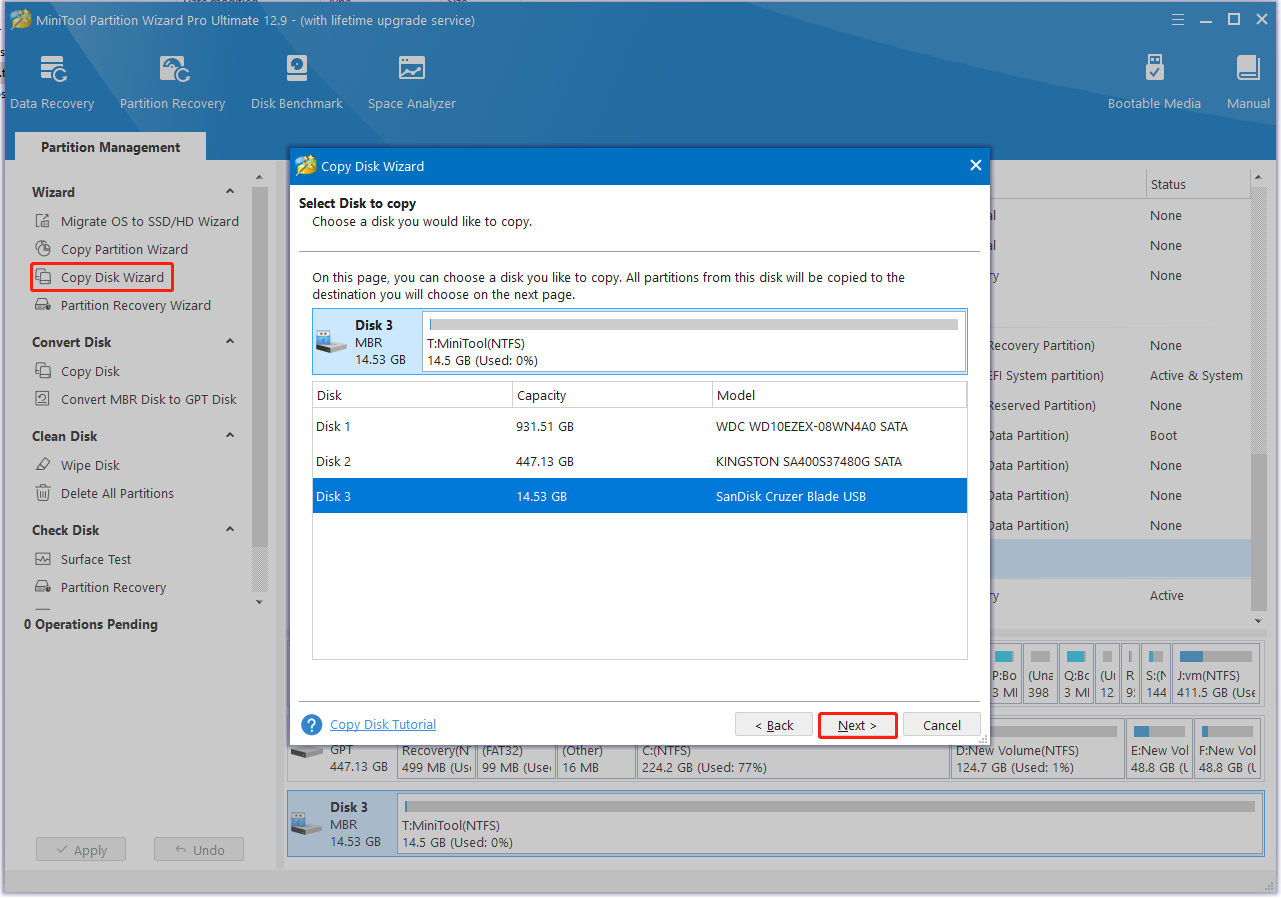Select Disk 2 KINGSTON row

(640, 461)
